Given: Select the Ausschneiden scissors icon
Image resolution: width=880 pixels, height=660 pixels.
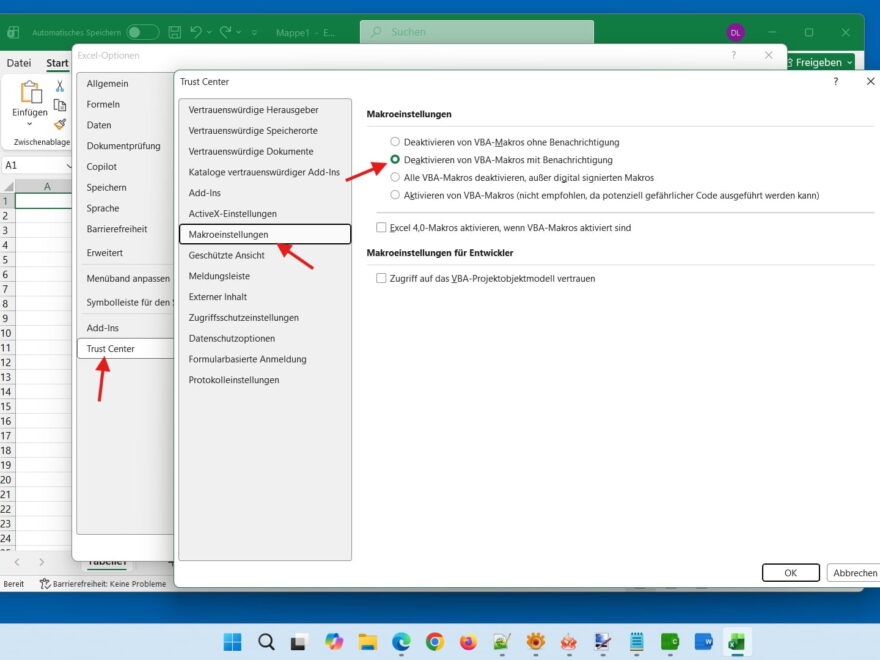Looking at the screenshot, I should point(61,86).
